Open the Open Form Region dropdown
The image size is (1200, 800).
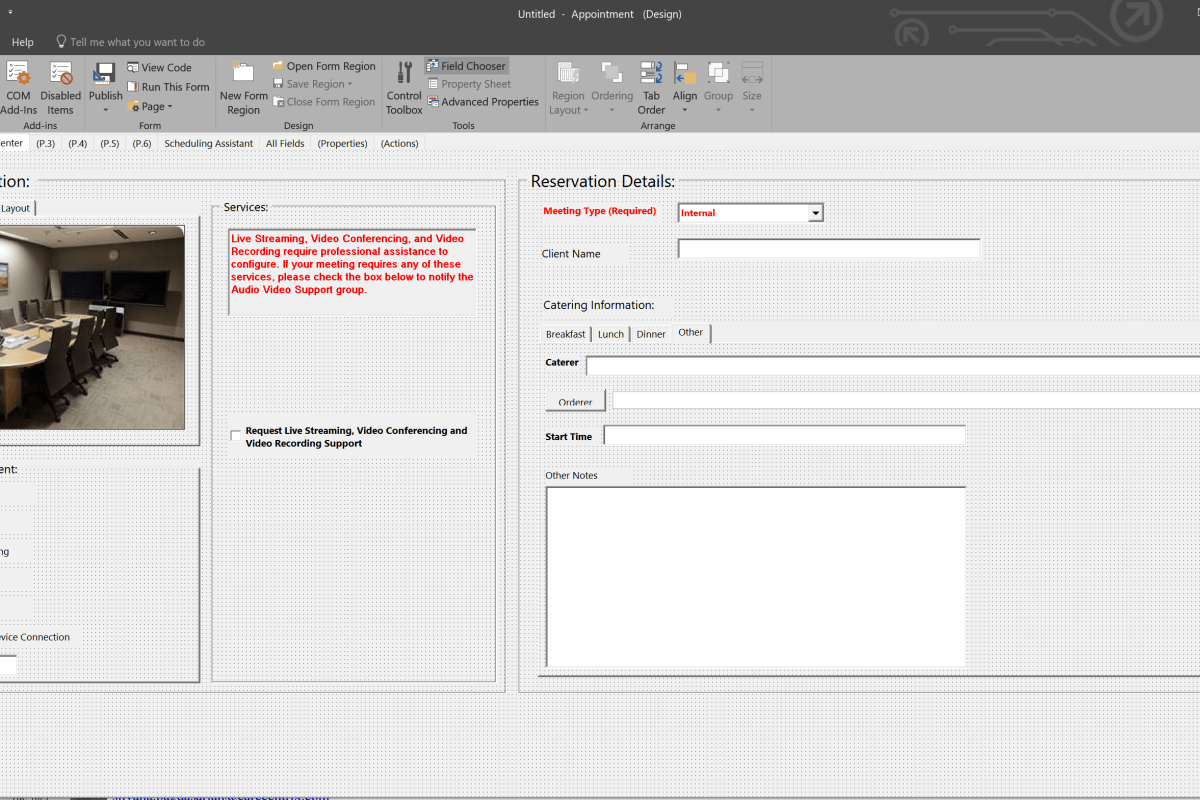pyautogui.click(x=324, y=66)
